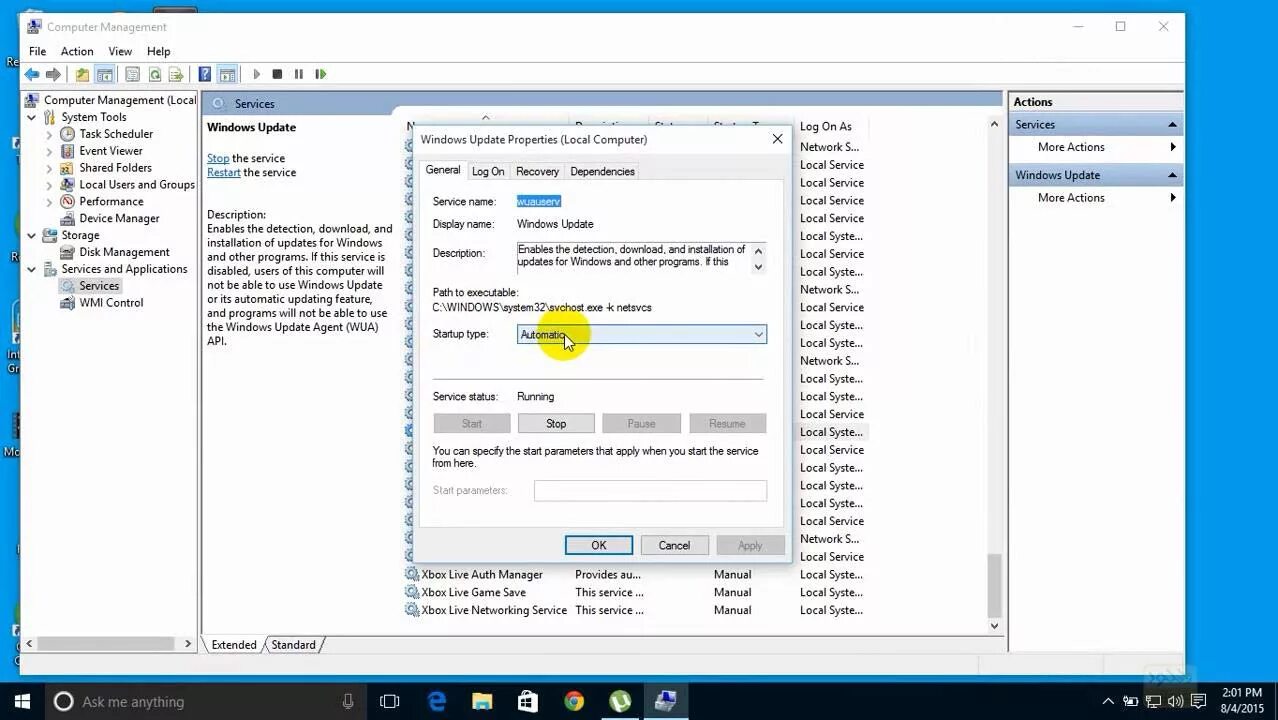
Task: Click the Properties toolbar icon
Action: (x=132, y=74)
